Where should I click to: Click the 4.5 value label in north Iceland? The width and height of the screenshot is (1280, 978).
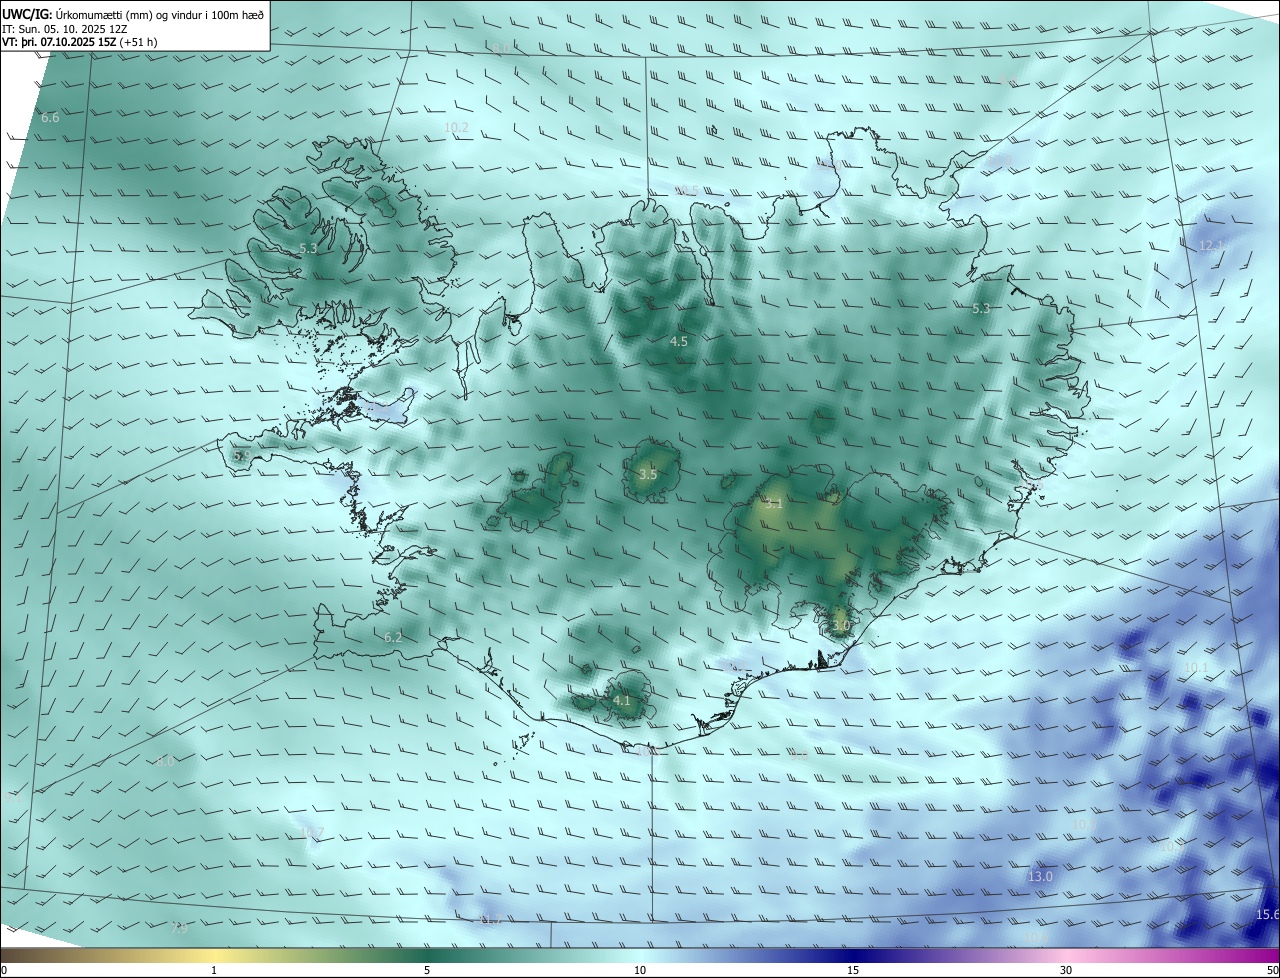[x=679, y=342]
